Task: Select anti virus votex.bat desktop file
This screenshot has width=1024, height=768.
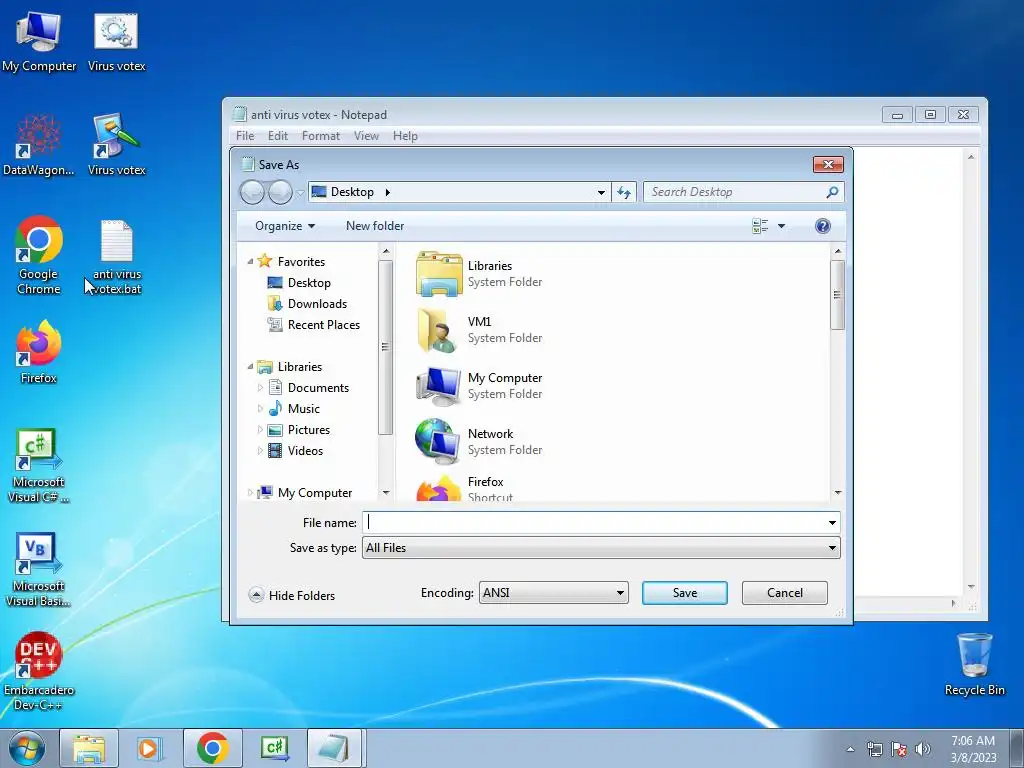Action: tap(116, 257)
